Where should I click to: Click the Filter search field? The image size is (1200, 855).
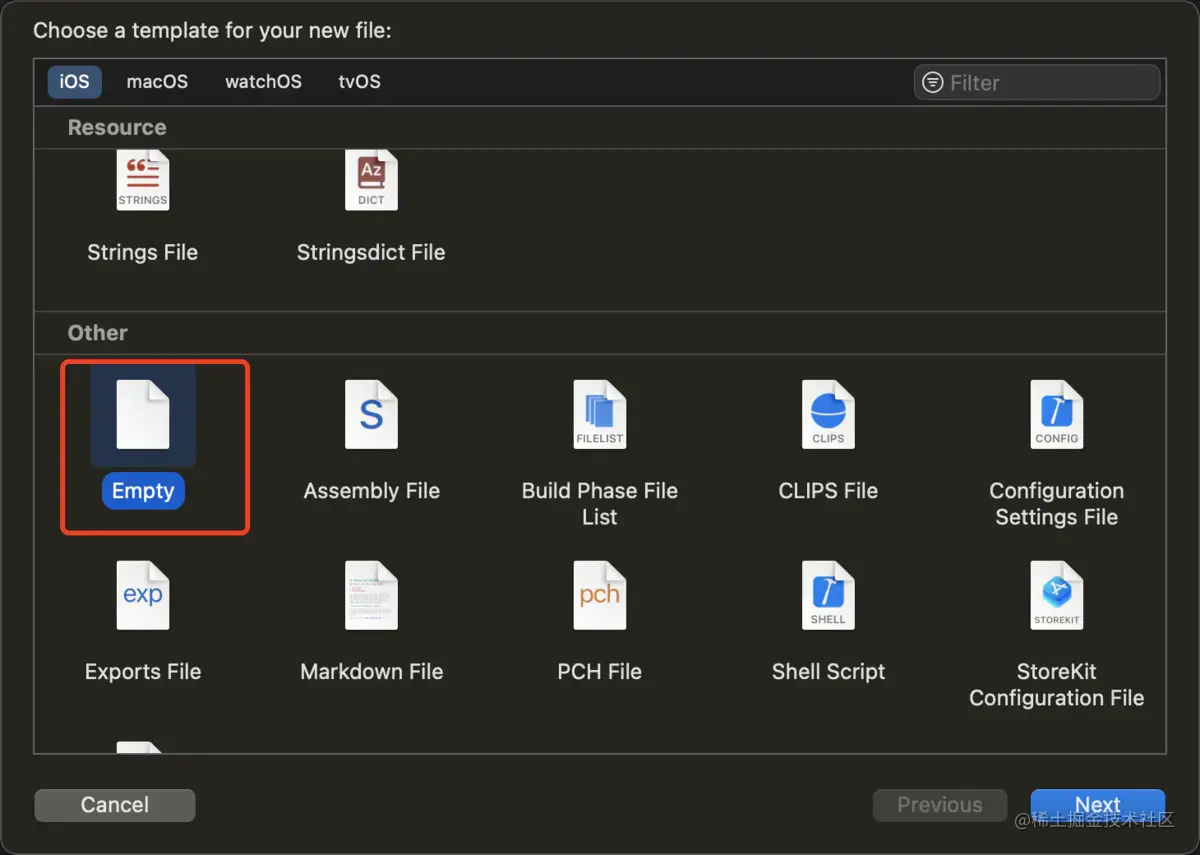[1050, 83]
